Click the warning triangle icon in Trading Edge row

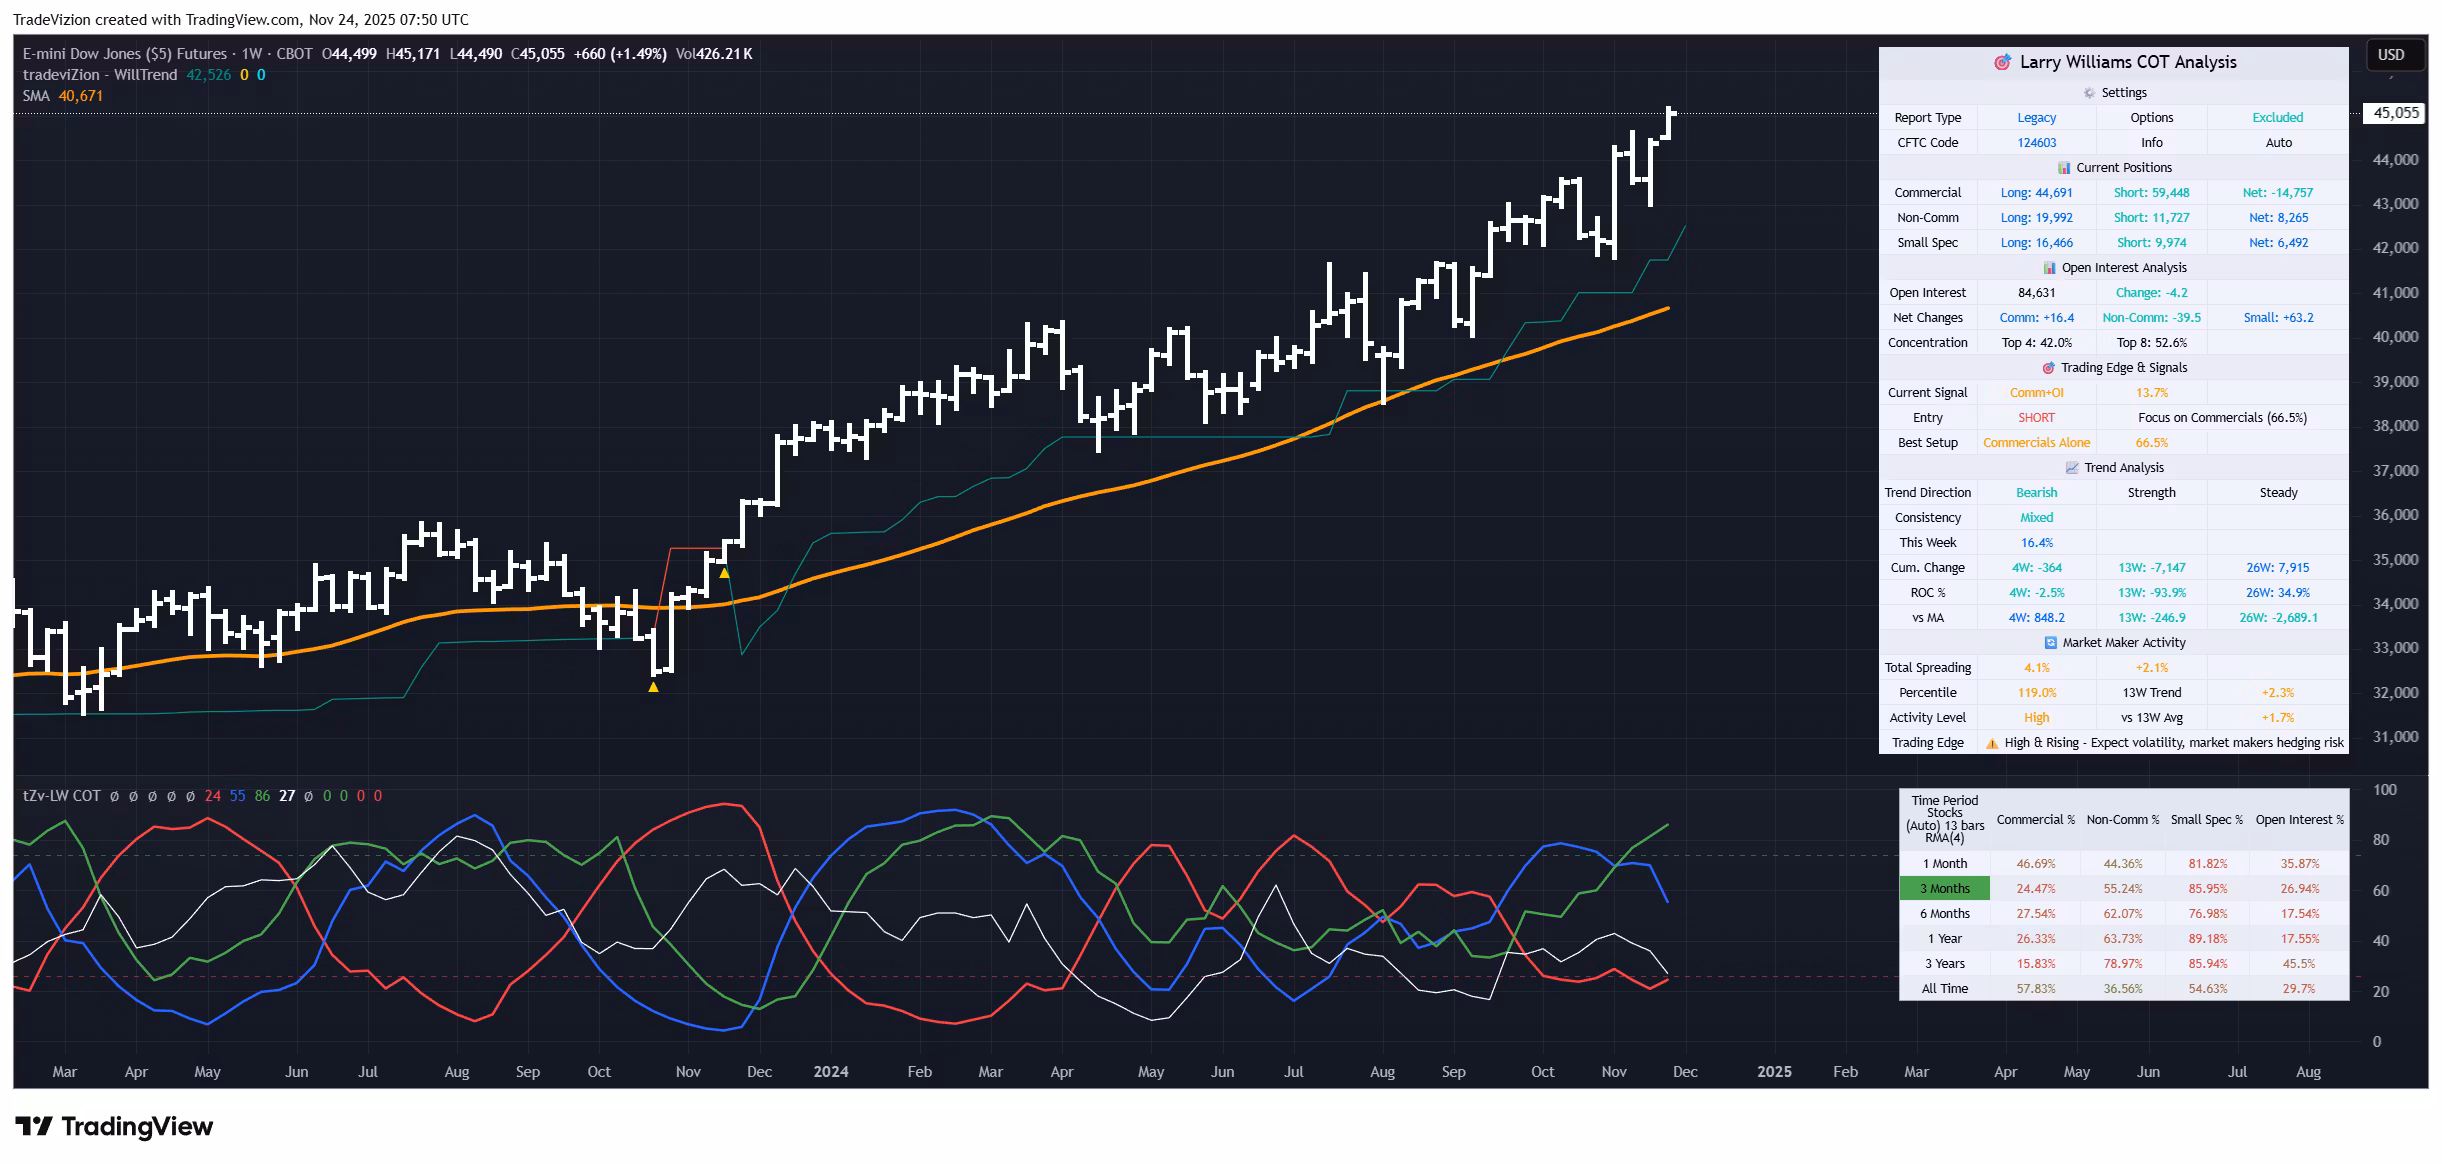(x=1992, y=743)
